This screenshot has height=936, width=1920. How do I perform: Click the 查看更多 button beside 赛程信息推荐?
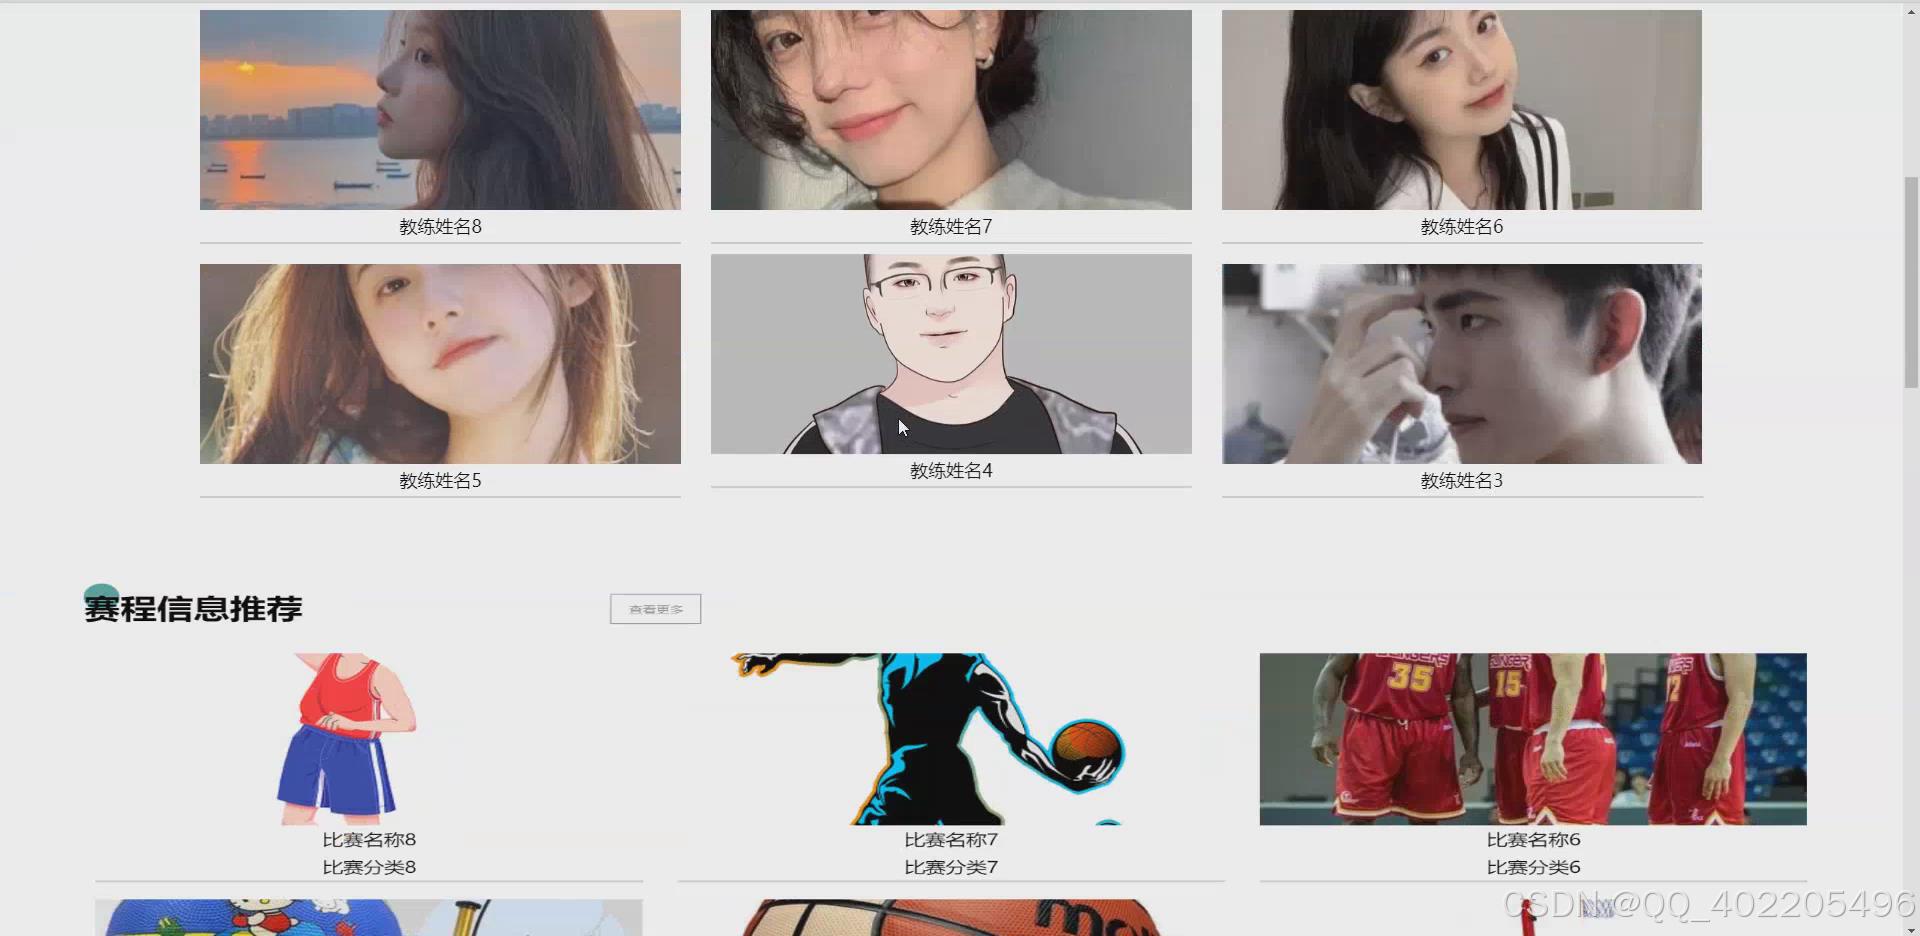point(656,609)
